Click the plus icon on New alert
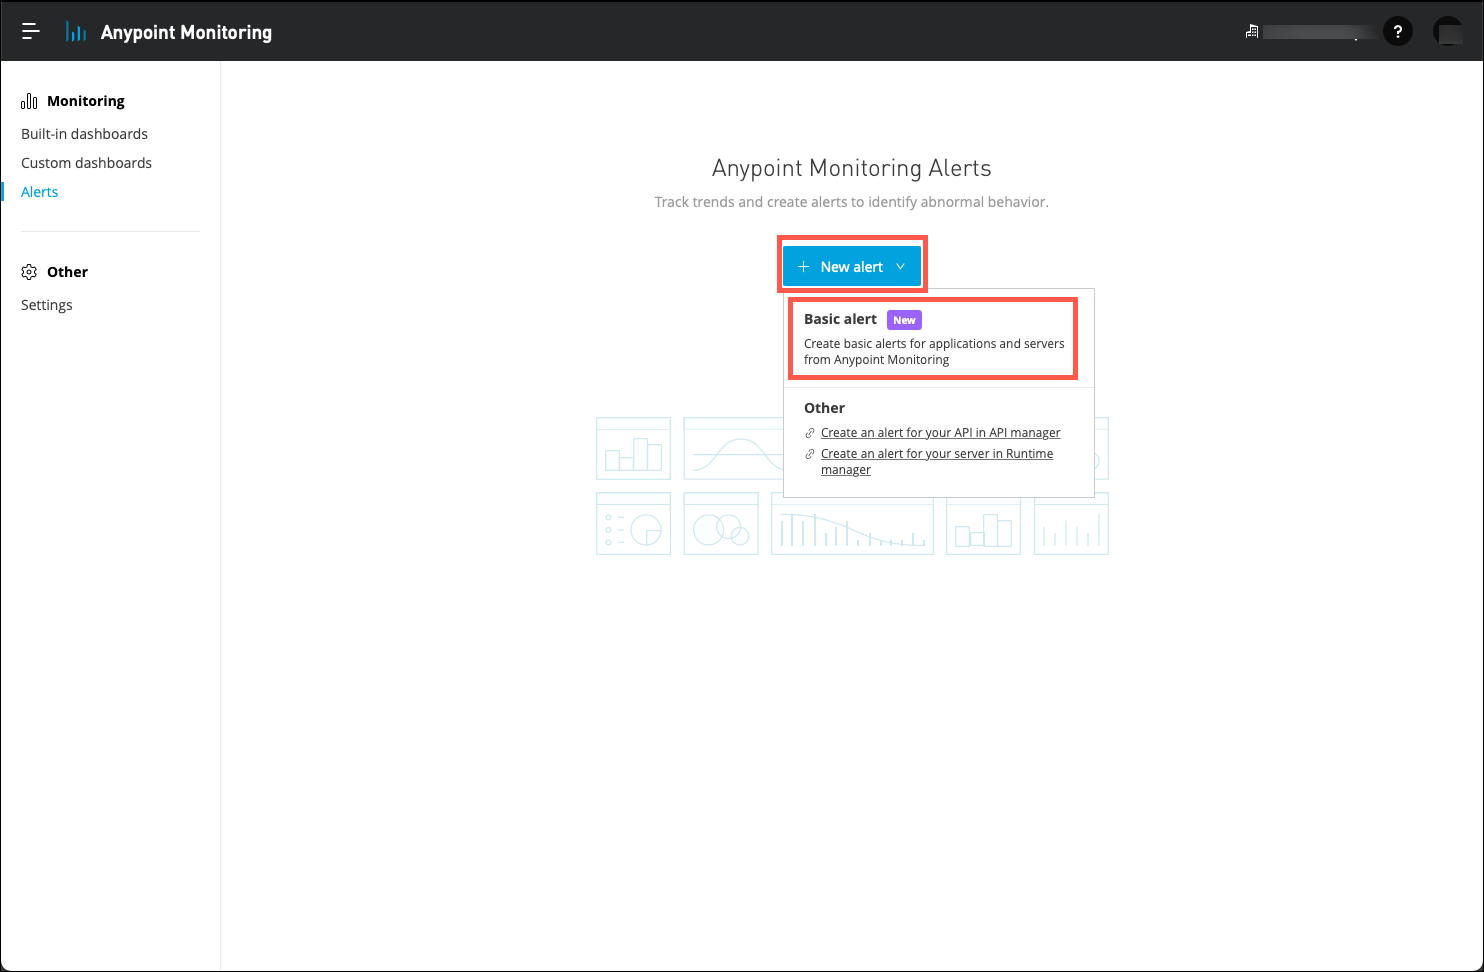Image resolution: width=1484 pixels, height=972 pixels. 803,267
